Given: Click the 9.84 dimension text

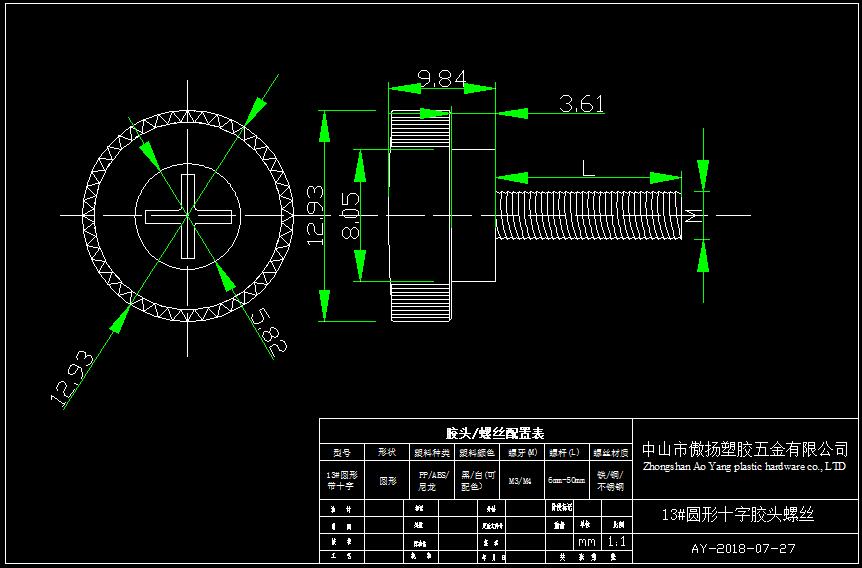Looking at the screenshot, I should click(441, 79).
